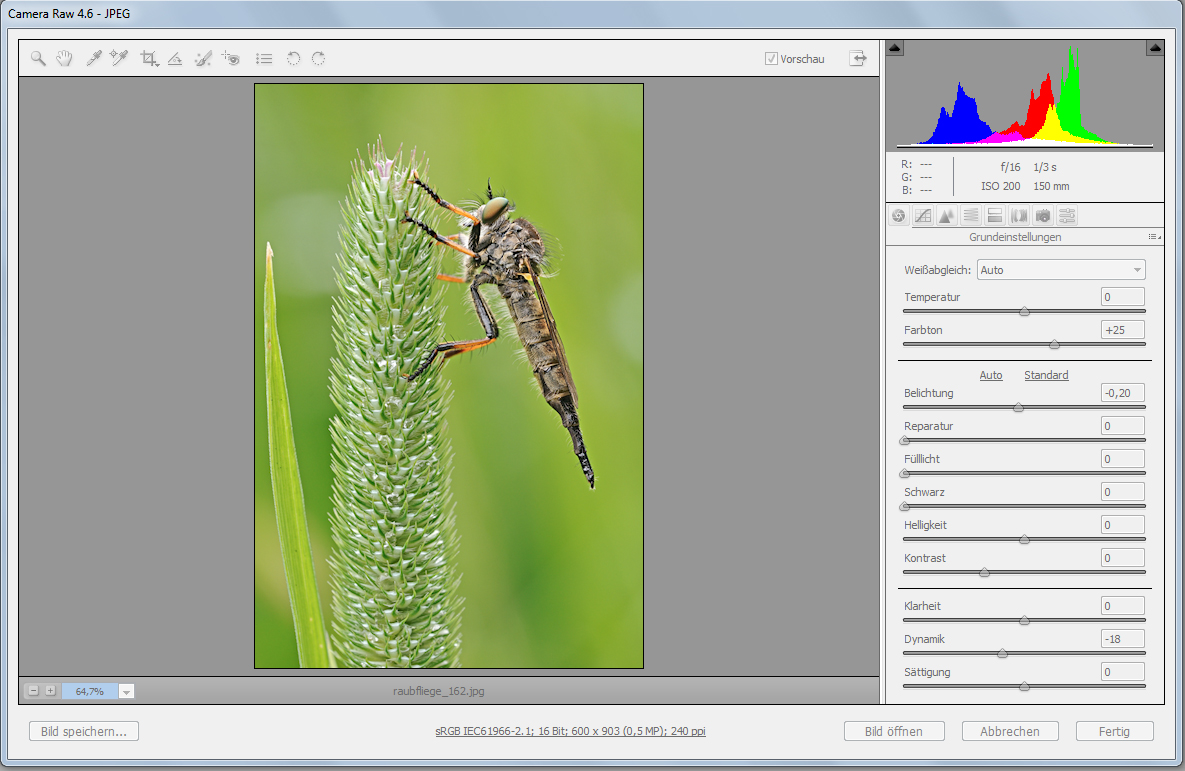This screenshot has height=771, width=1185.
Task: Click the Farbton slider handle
Action: point(1054,344)
